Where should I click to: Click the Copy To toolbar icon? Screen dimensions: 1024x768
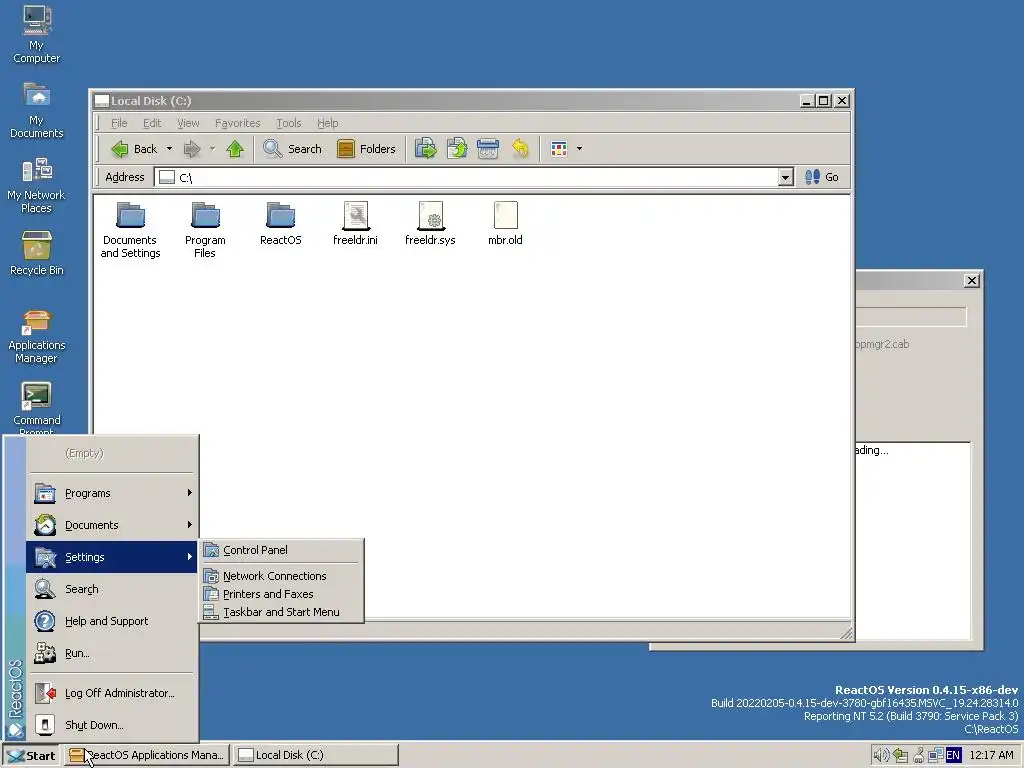click(x=457, y=149)
